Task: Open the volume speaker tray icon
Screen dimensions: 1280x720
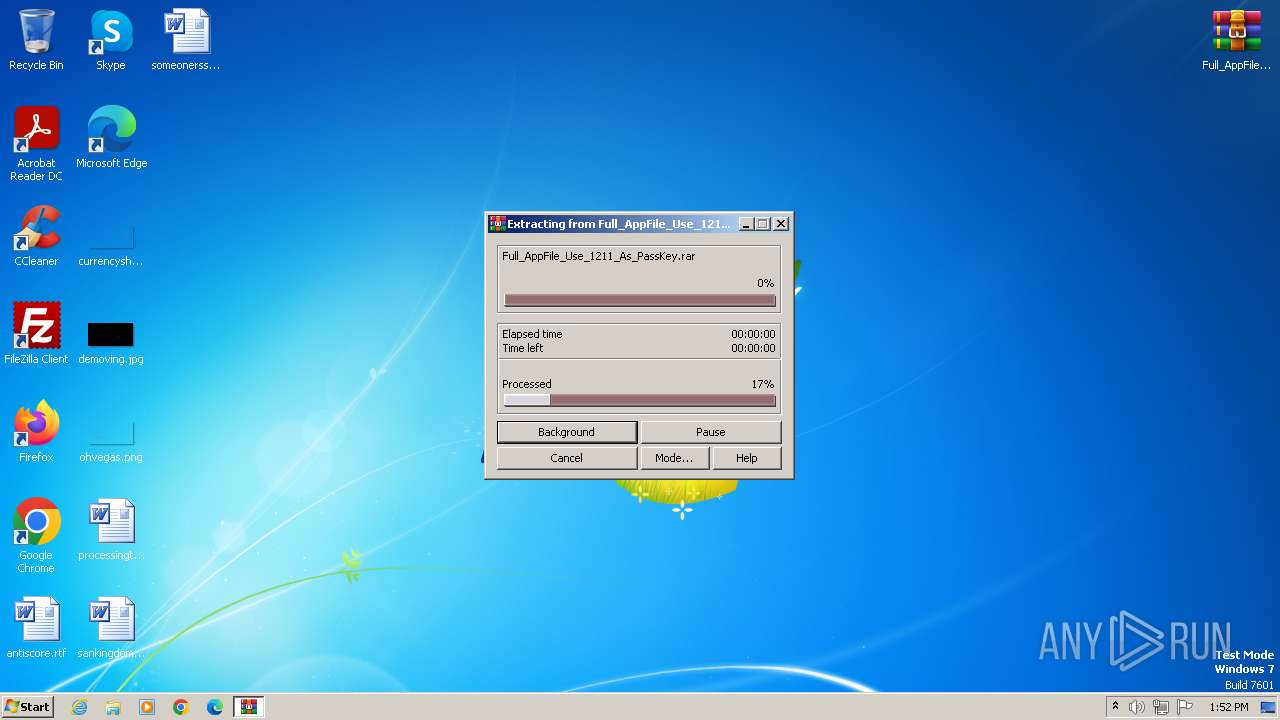Action: 1137,707
